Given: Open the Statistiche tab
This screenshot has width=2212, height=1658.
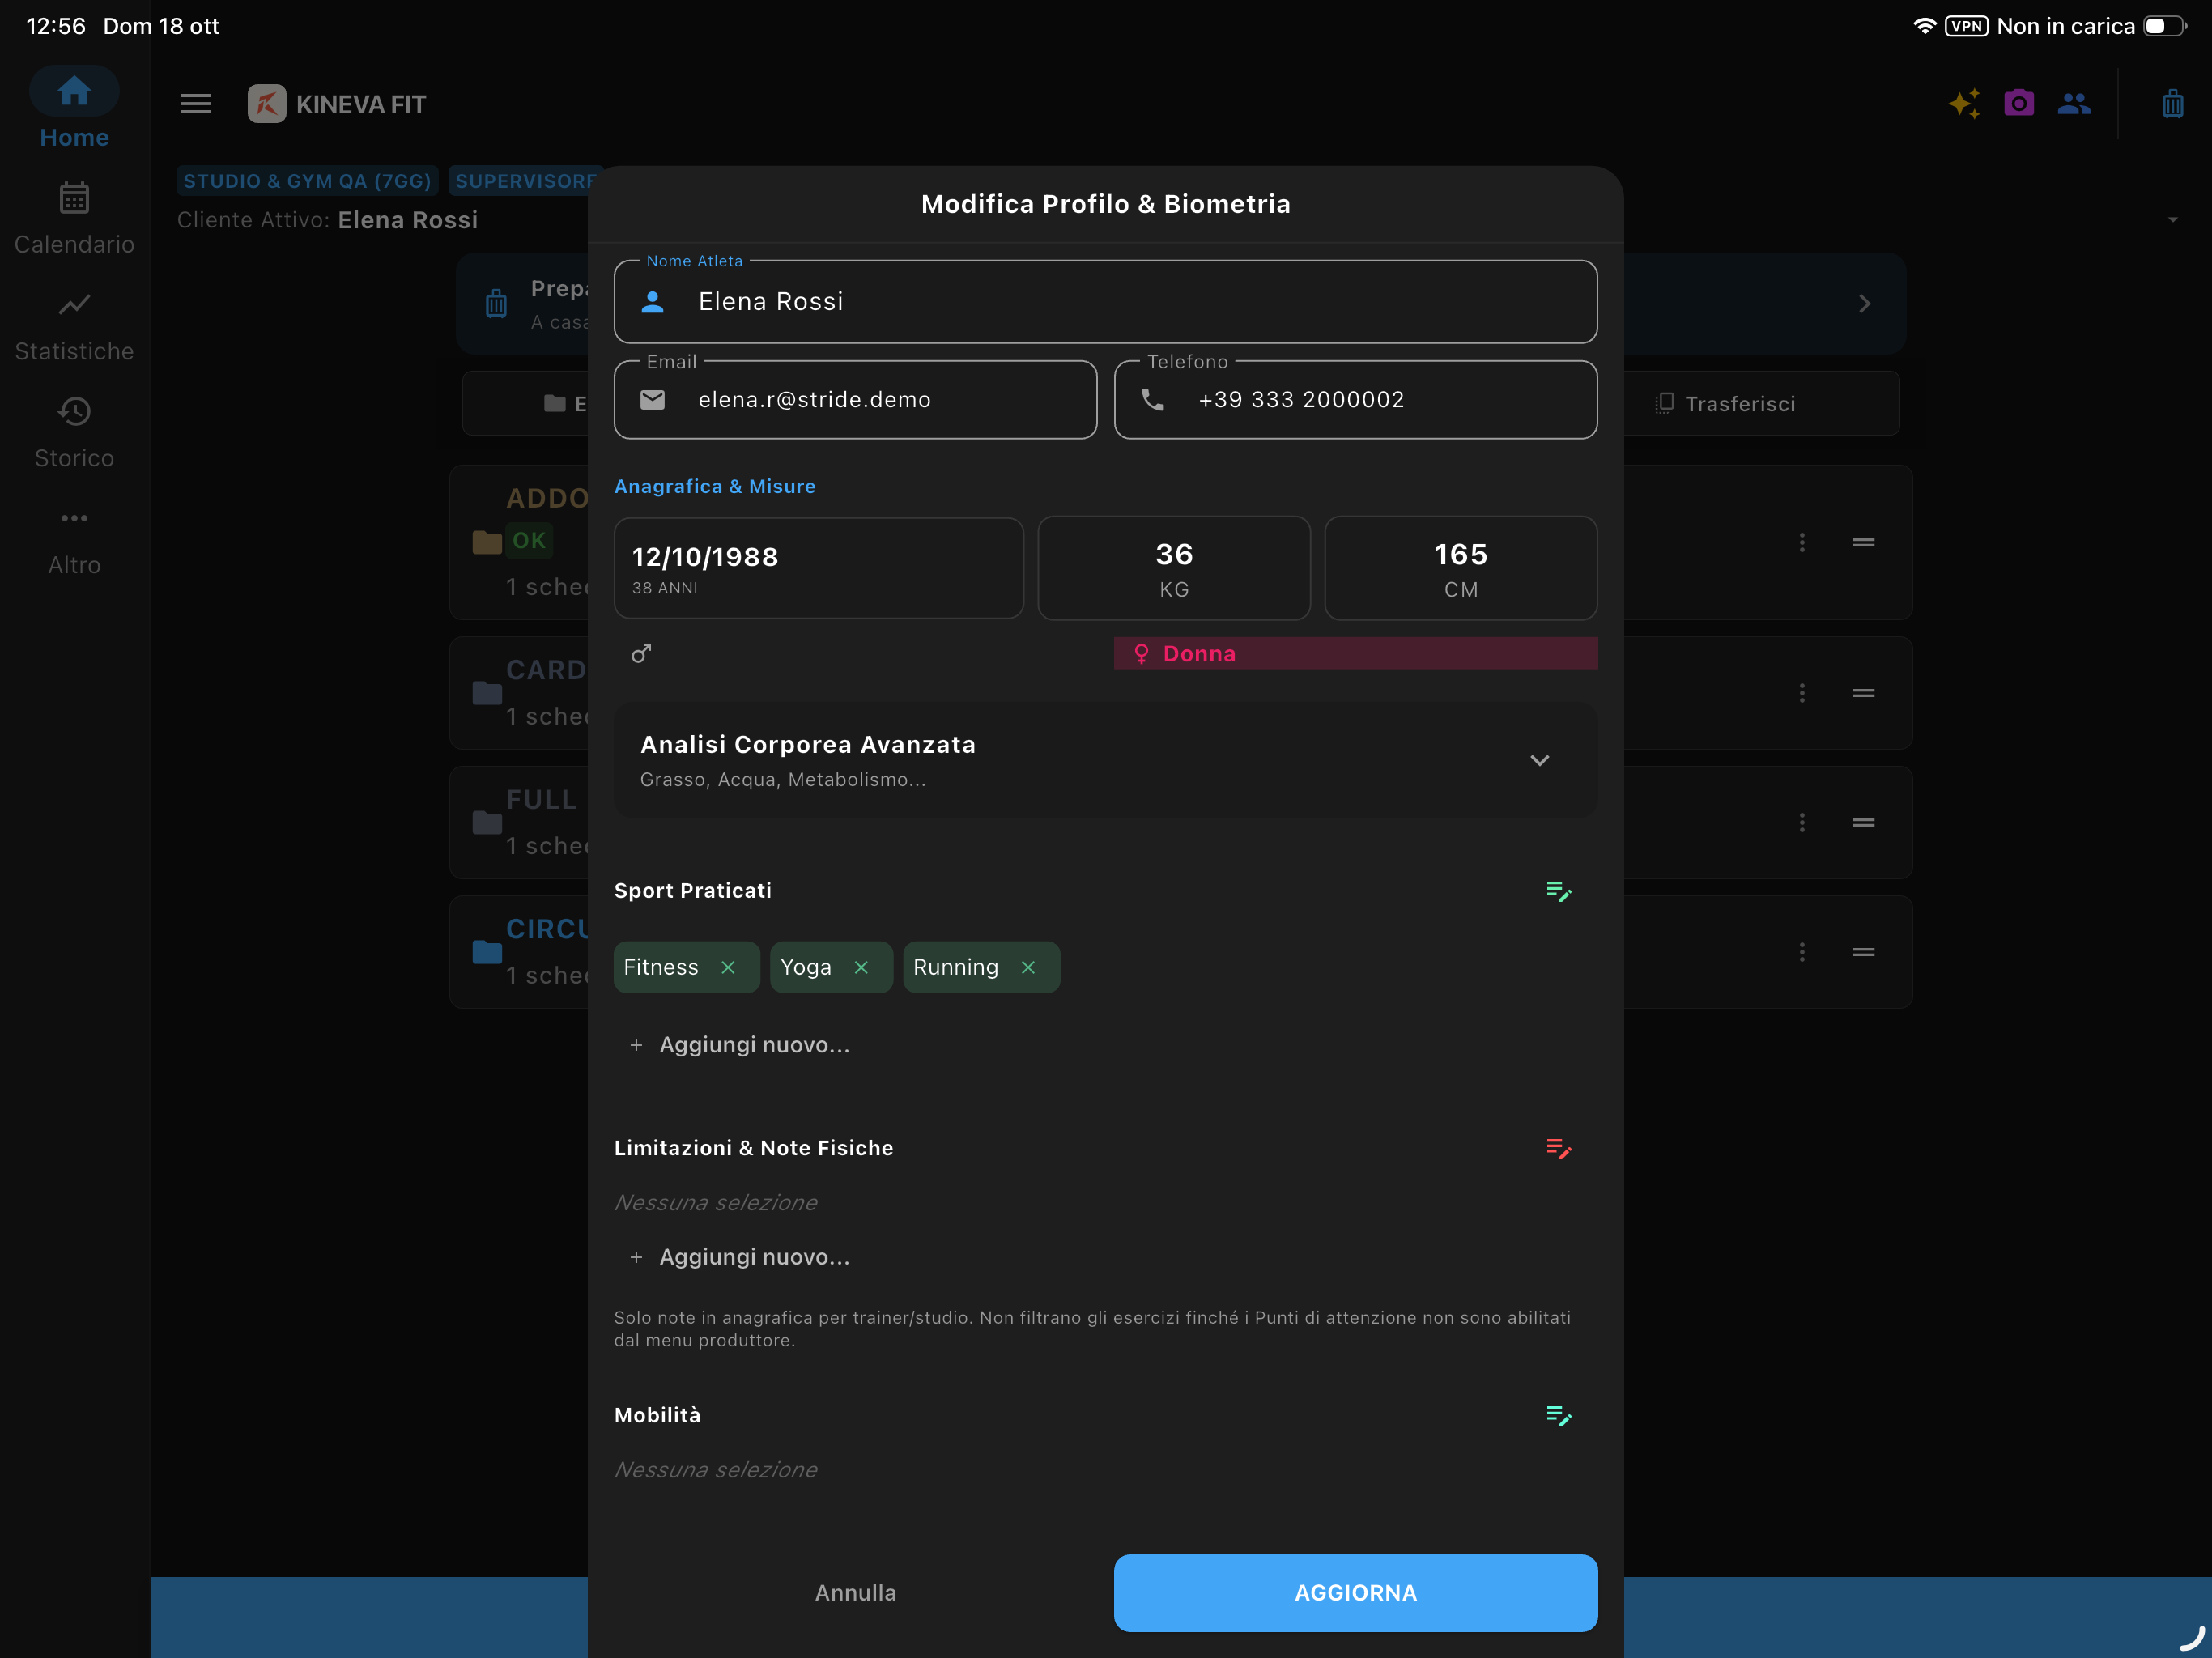Looking at the screenshot, I should click(x=74, y=326).
